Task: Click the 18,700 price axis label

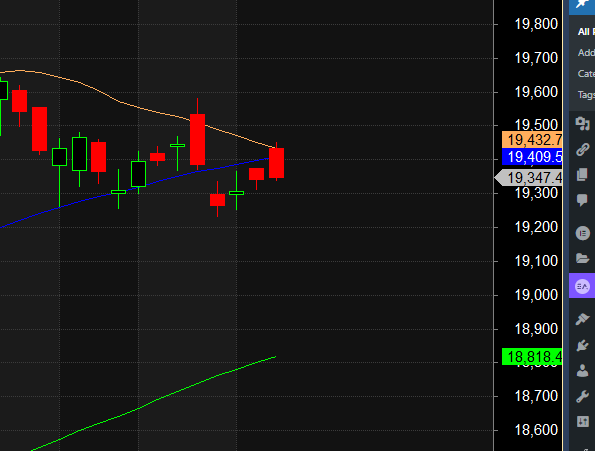Action: [536, 396]
